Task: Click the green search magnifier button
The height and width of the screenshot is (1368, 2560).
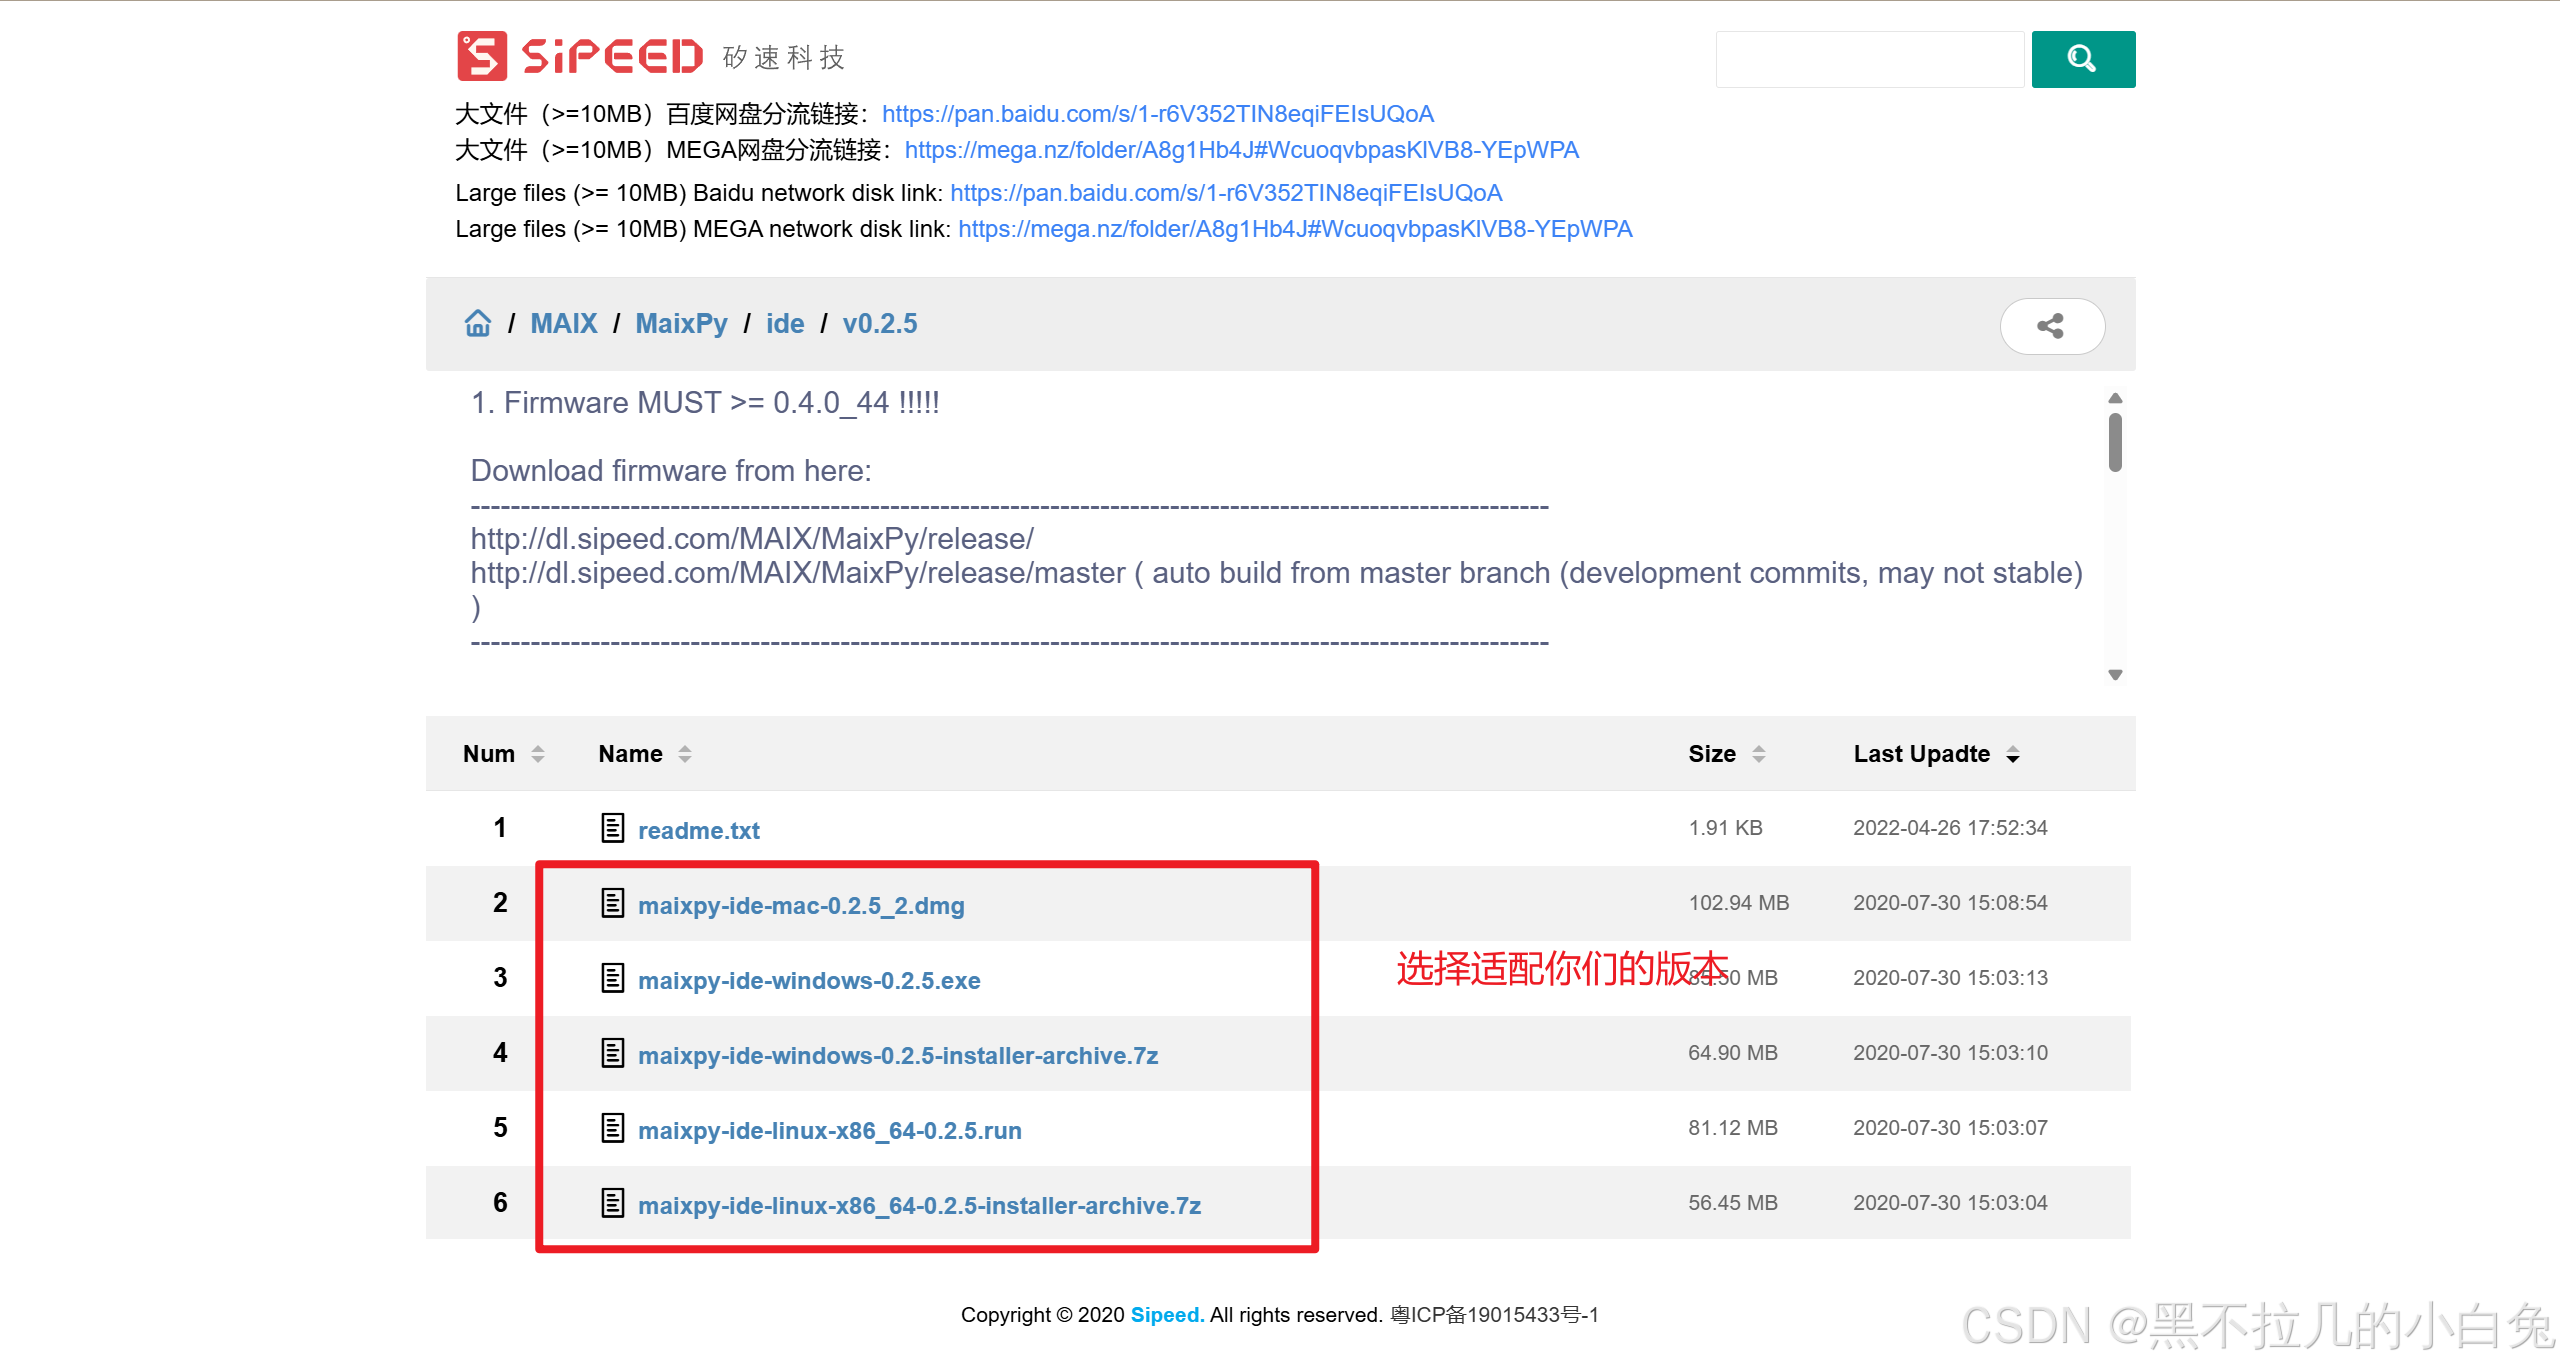Action: [2082, 59]
